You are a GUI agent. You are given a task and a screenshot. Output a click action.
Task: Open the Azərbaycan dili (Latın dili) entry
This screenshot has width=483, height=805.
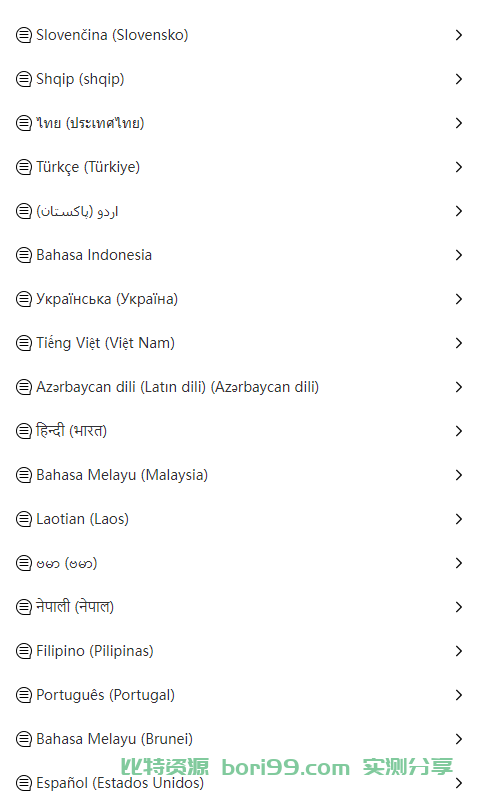point(241,387)
